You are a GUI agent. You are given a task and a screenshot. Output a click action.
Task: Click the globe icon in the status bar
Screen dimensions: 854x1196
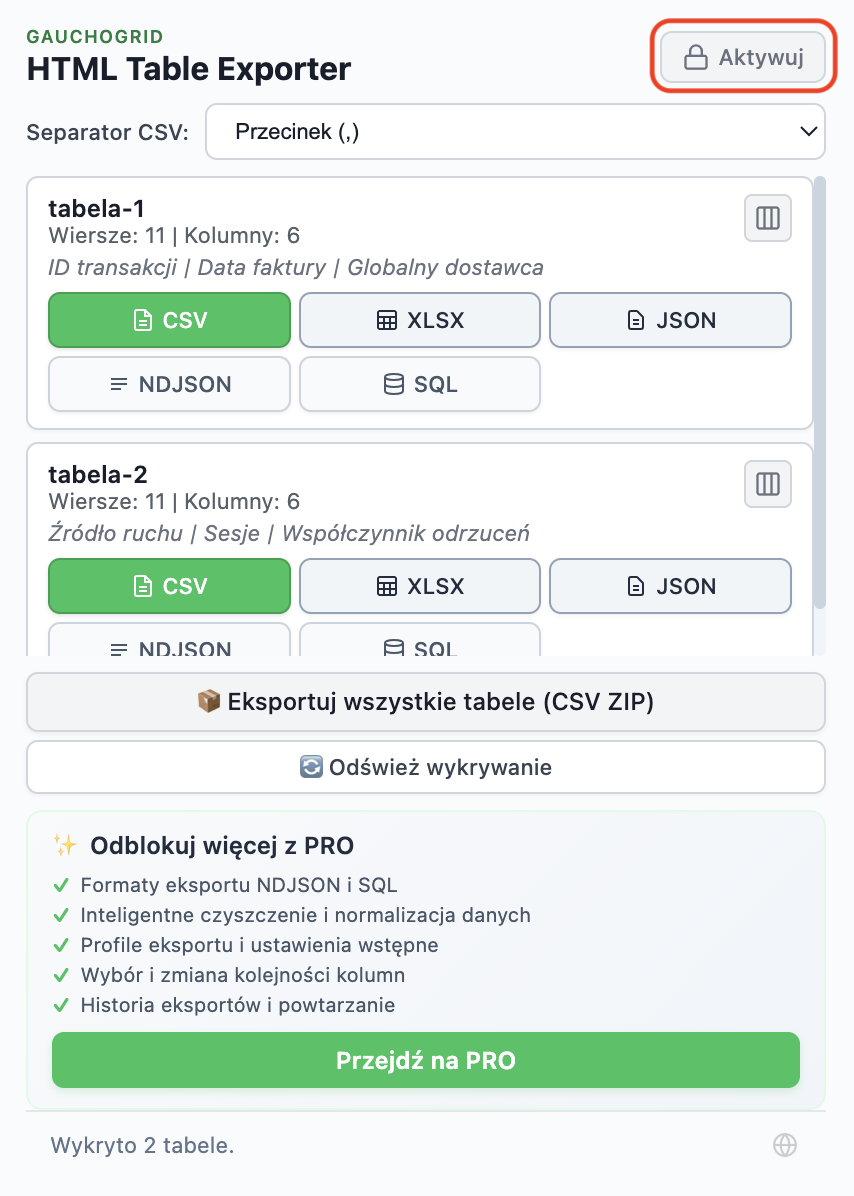pyautogui.click(x=785, y=1144)
